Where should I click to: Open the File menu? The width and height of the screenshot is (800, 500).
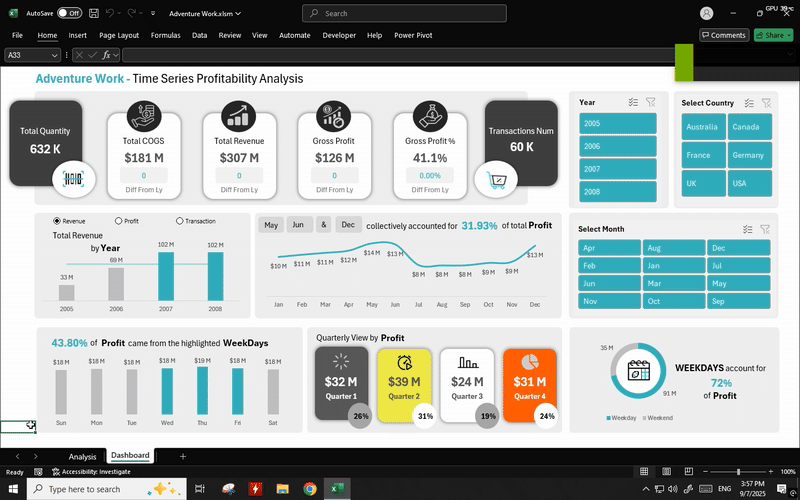pyautogui.click(x=17, y=35)
